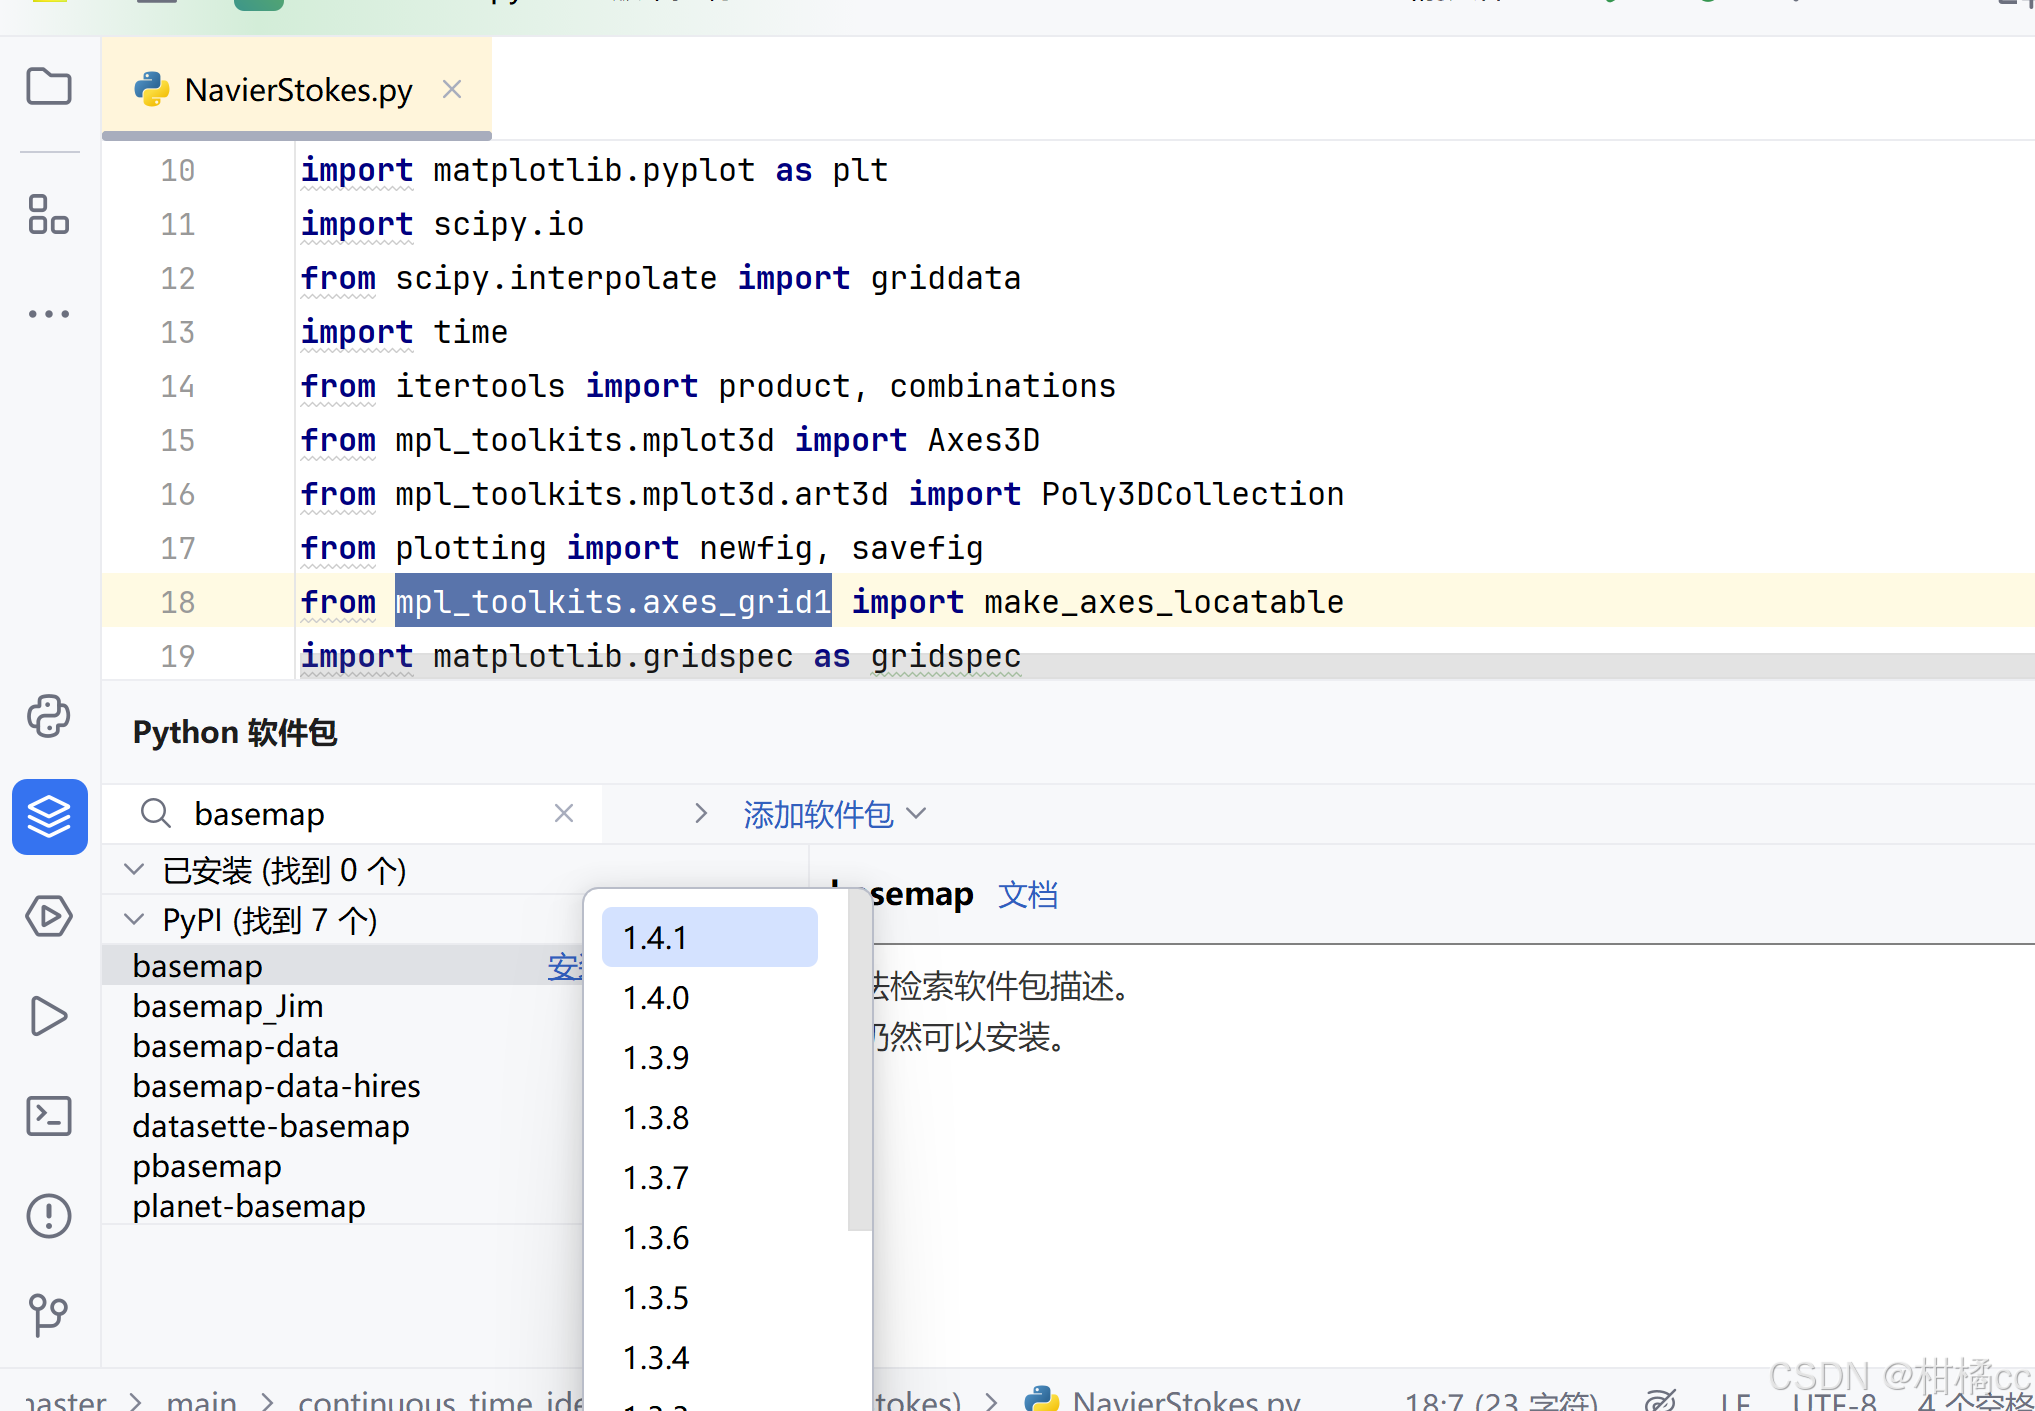Select version 1.4.1 from the list
This screenshot has width=2035, height=1411.
tap(709, 937)
